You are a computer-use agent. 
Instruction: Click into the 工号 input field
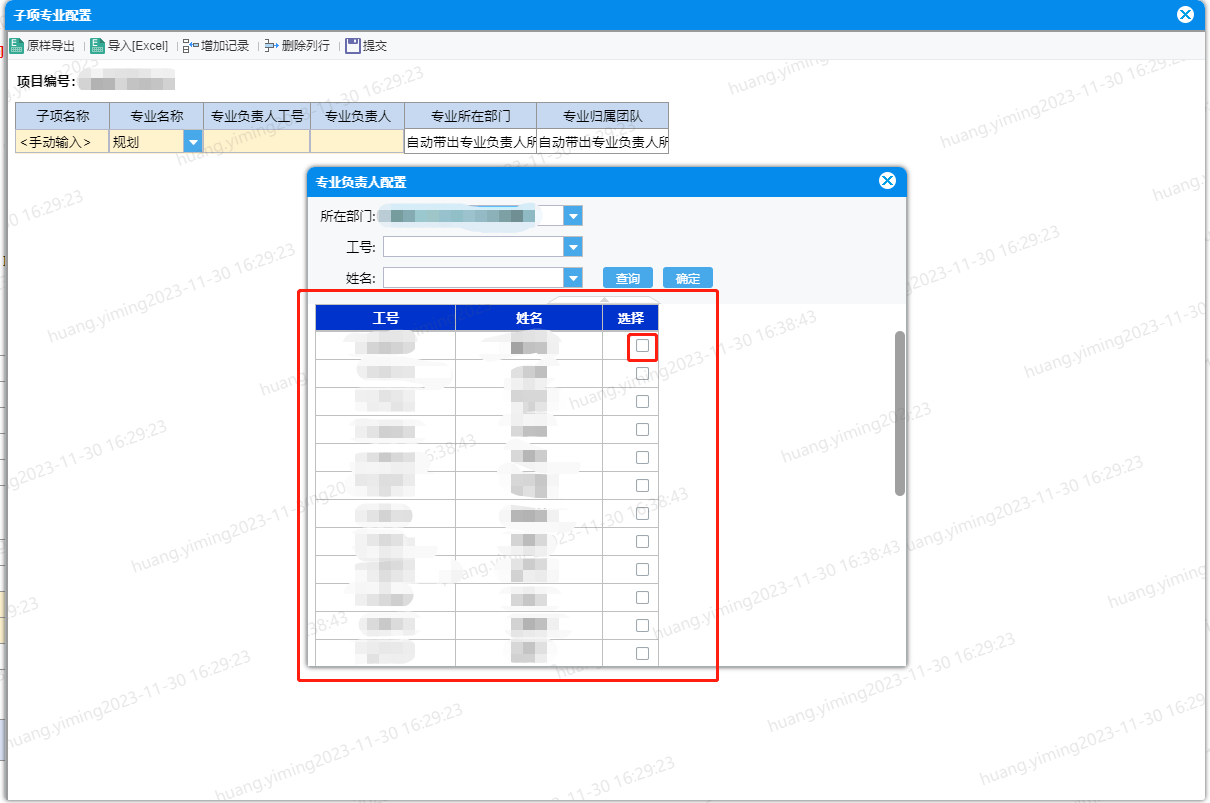pos(473,247)
